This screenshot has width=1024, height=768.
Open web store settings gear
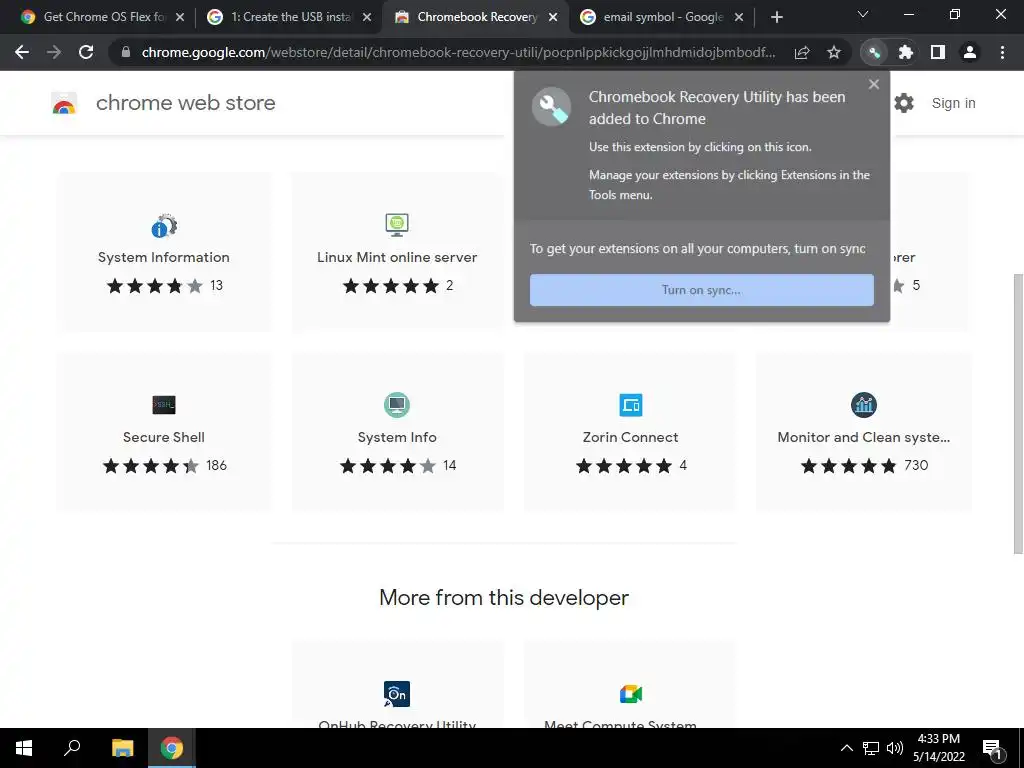click(x=904, y=103)
